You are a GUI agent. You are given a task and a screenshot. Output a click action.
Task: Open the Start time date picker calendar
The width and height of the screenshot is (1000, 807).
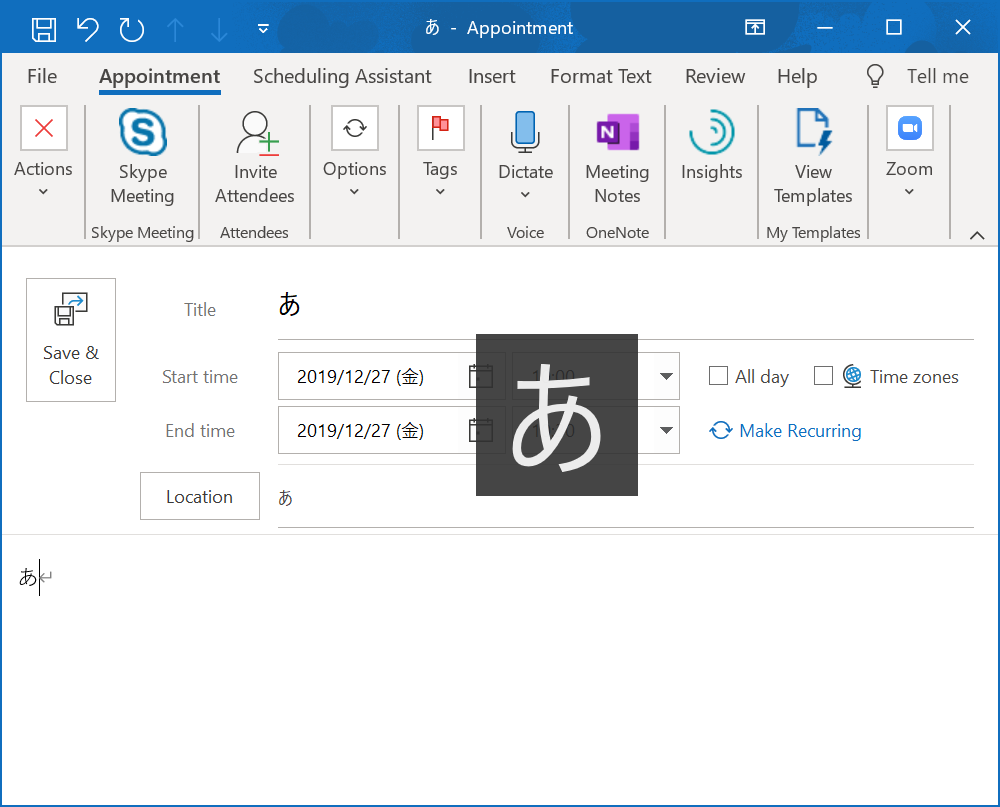tap(480, 376)
